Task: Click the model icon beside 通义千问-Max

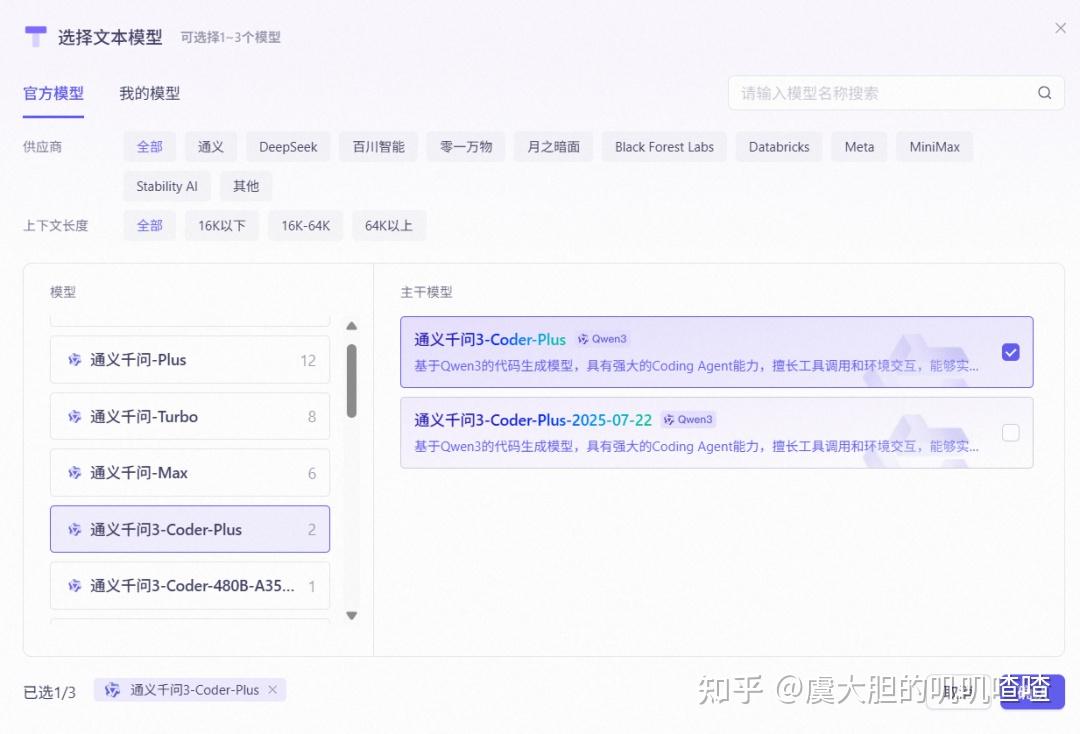Action: click(x=74, y=473)
